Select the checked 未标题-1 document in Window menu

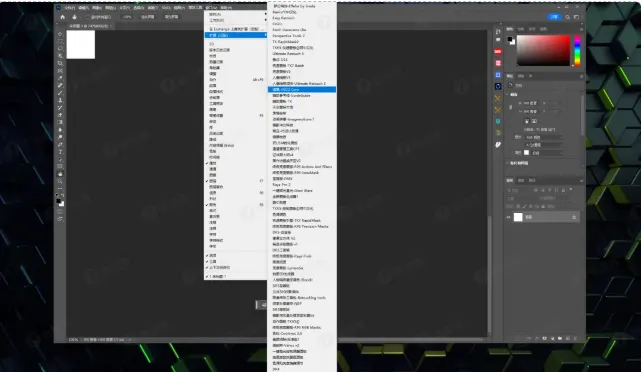(235, 277)
